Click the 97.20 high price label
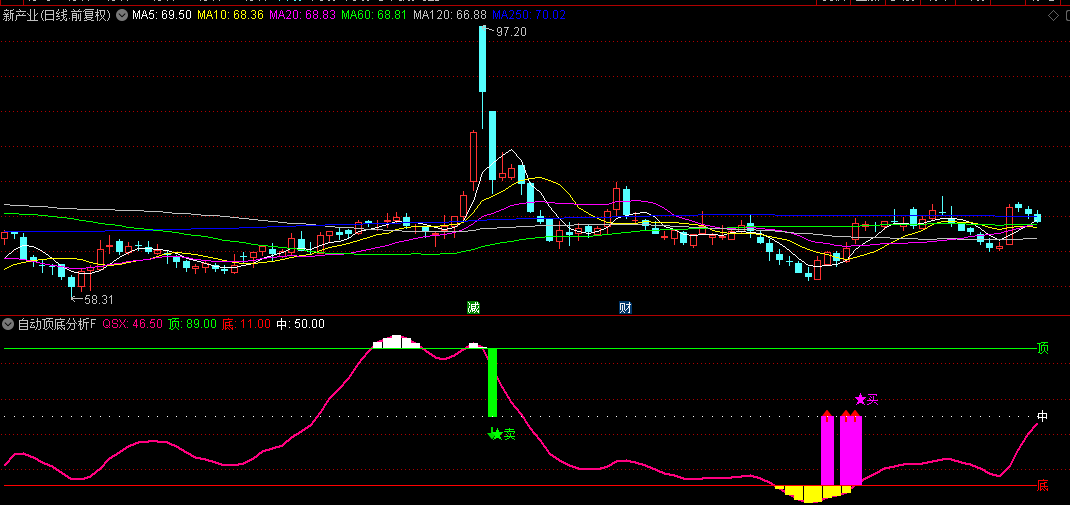Screen dimensions: 1070x505 coord(510,32)
